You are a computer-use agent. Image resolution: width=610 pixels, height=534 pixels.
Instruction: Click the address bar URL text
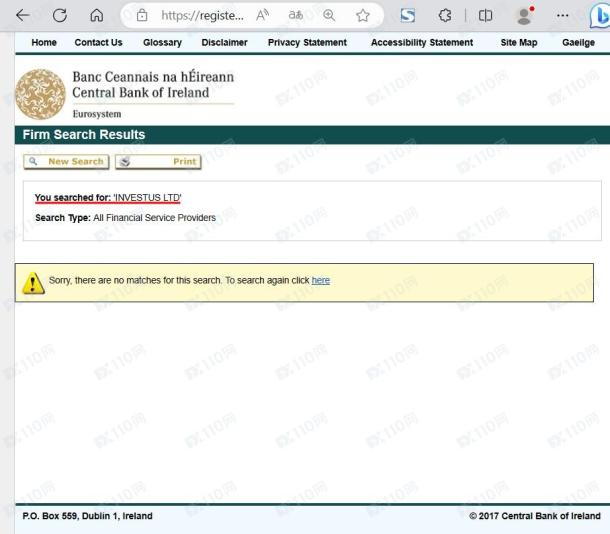point(202,16)
